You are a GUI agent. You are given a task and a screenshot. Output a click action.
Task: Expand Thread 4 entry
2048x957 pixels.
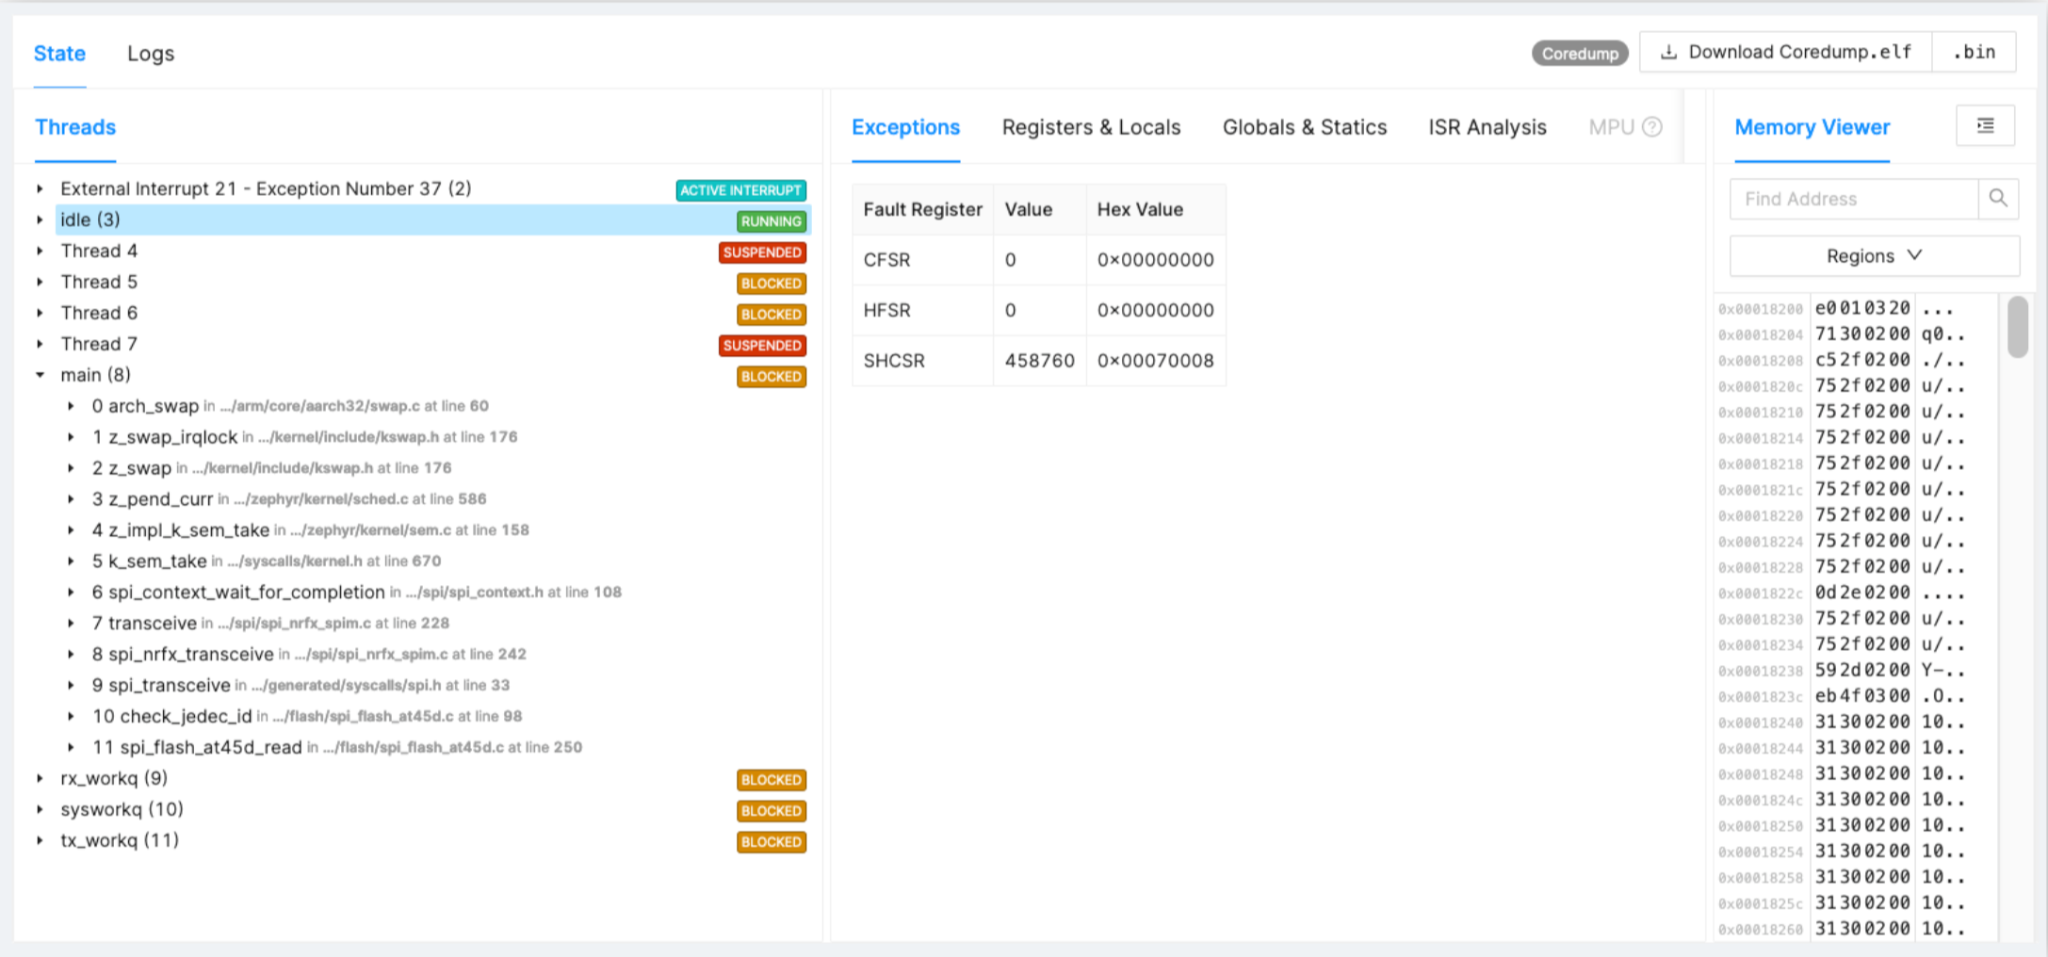pyautogui.click(x=39, y=251)
